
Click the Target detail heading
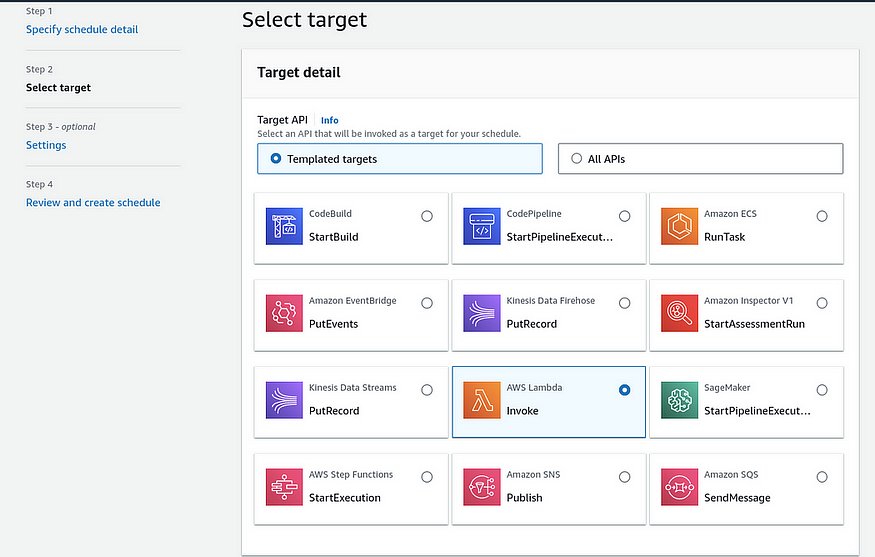coord(299,73)
